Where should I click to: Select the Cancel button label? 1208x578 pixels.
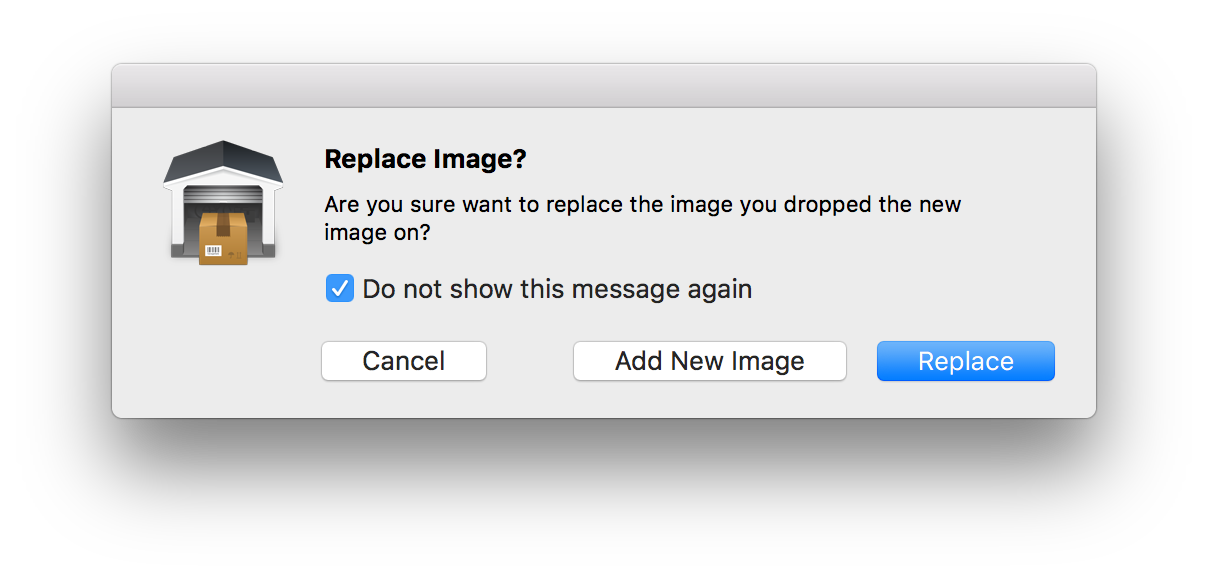click(x=404, y=361)
